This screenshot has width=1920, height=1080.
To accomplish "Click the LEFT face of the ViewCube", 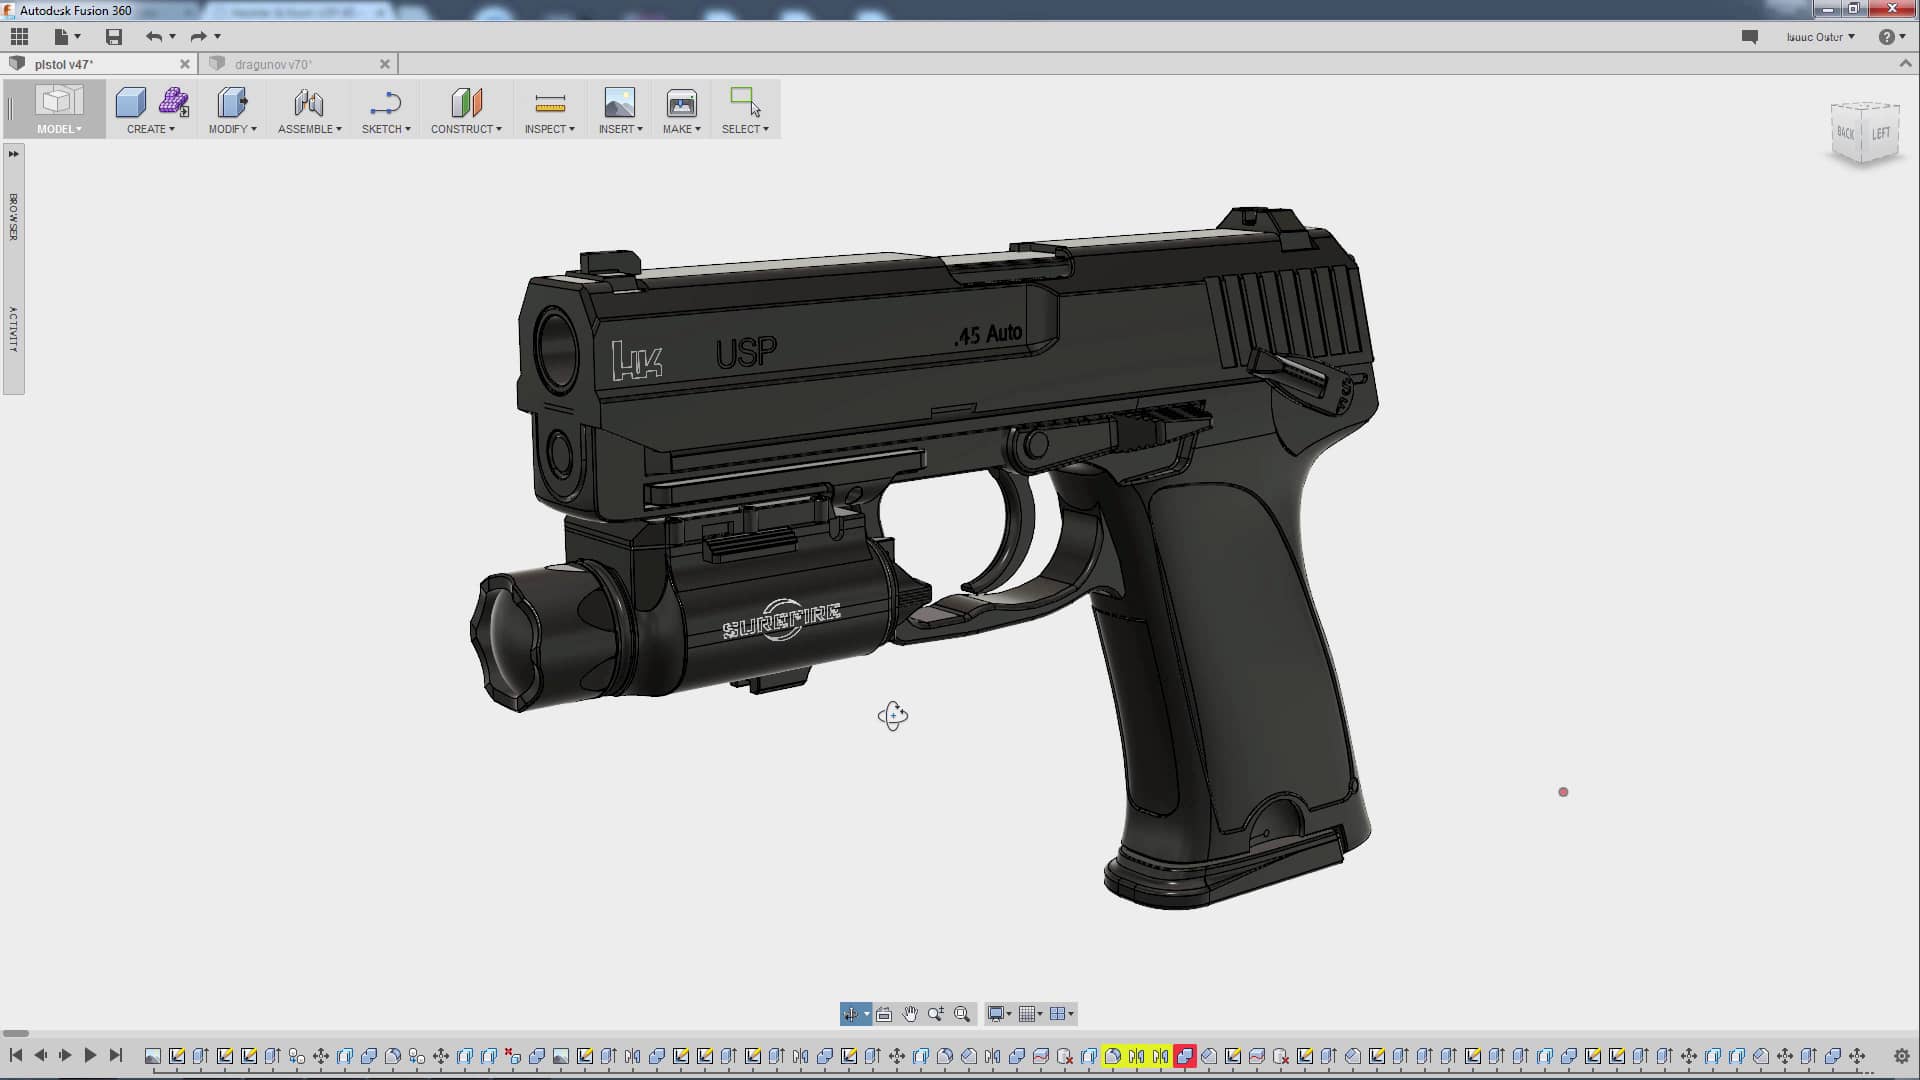I will pos(1880,132).
